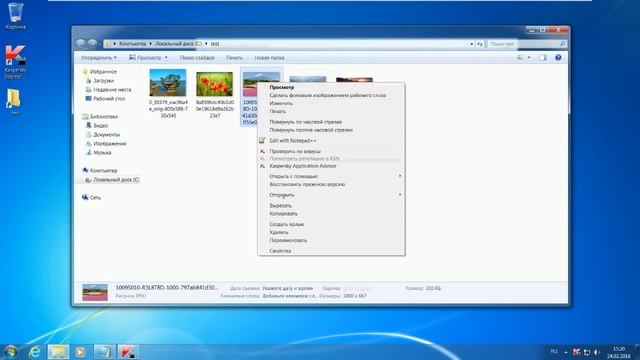This screenshot has width=640, height=360.
Task: Expand the Отправить submenu
Action: point(331,195)
